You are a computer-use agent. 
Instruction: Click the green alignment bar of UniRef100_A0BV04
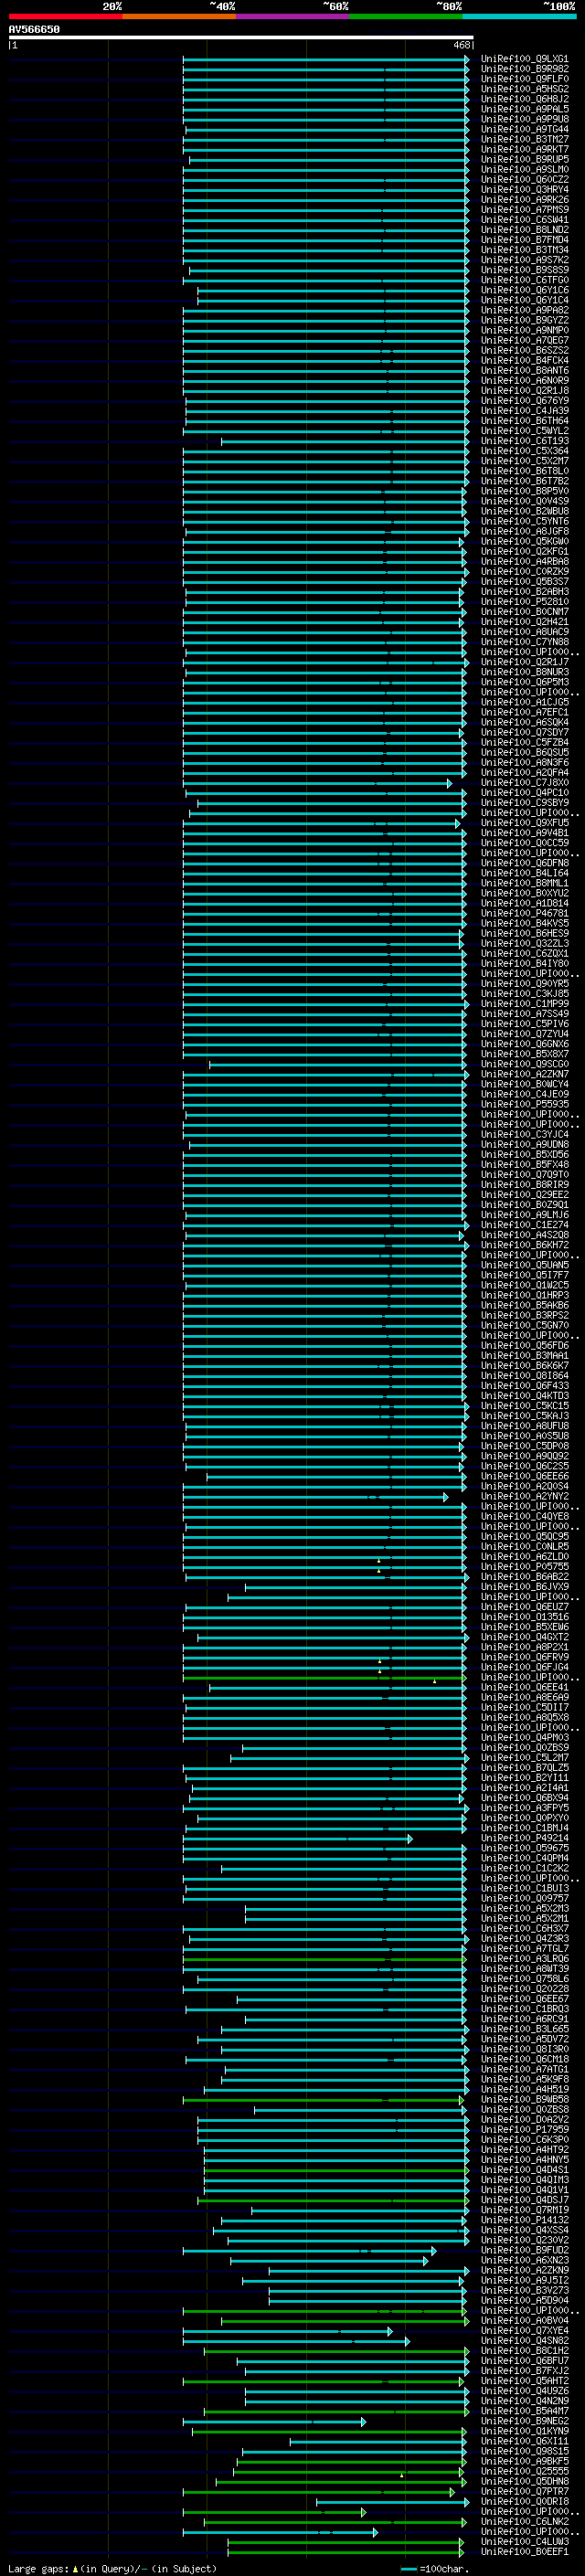344,2321
